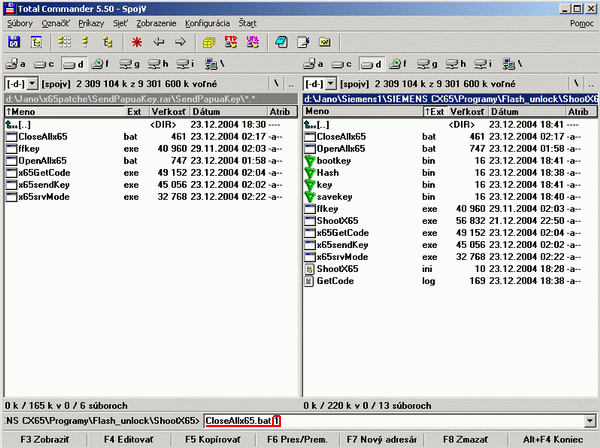Open the URL new FTP connection icon
Image resolution: width=600 pixels, height=448 pixels.
(x=253, y=42)
